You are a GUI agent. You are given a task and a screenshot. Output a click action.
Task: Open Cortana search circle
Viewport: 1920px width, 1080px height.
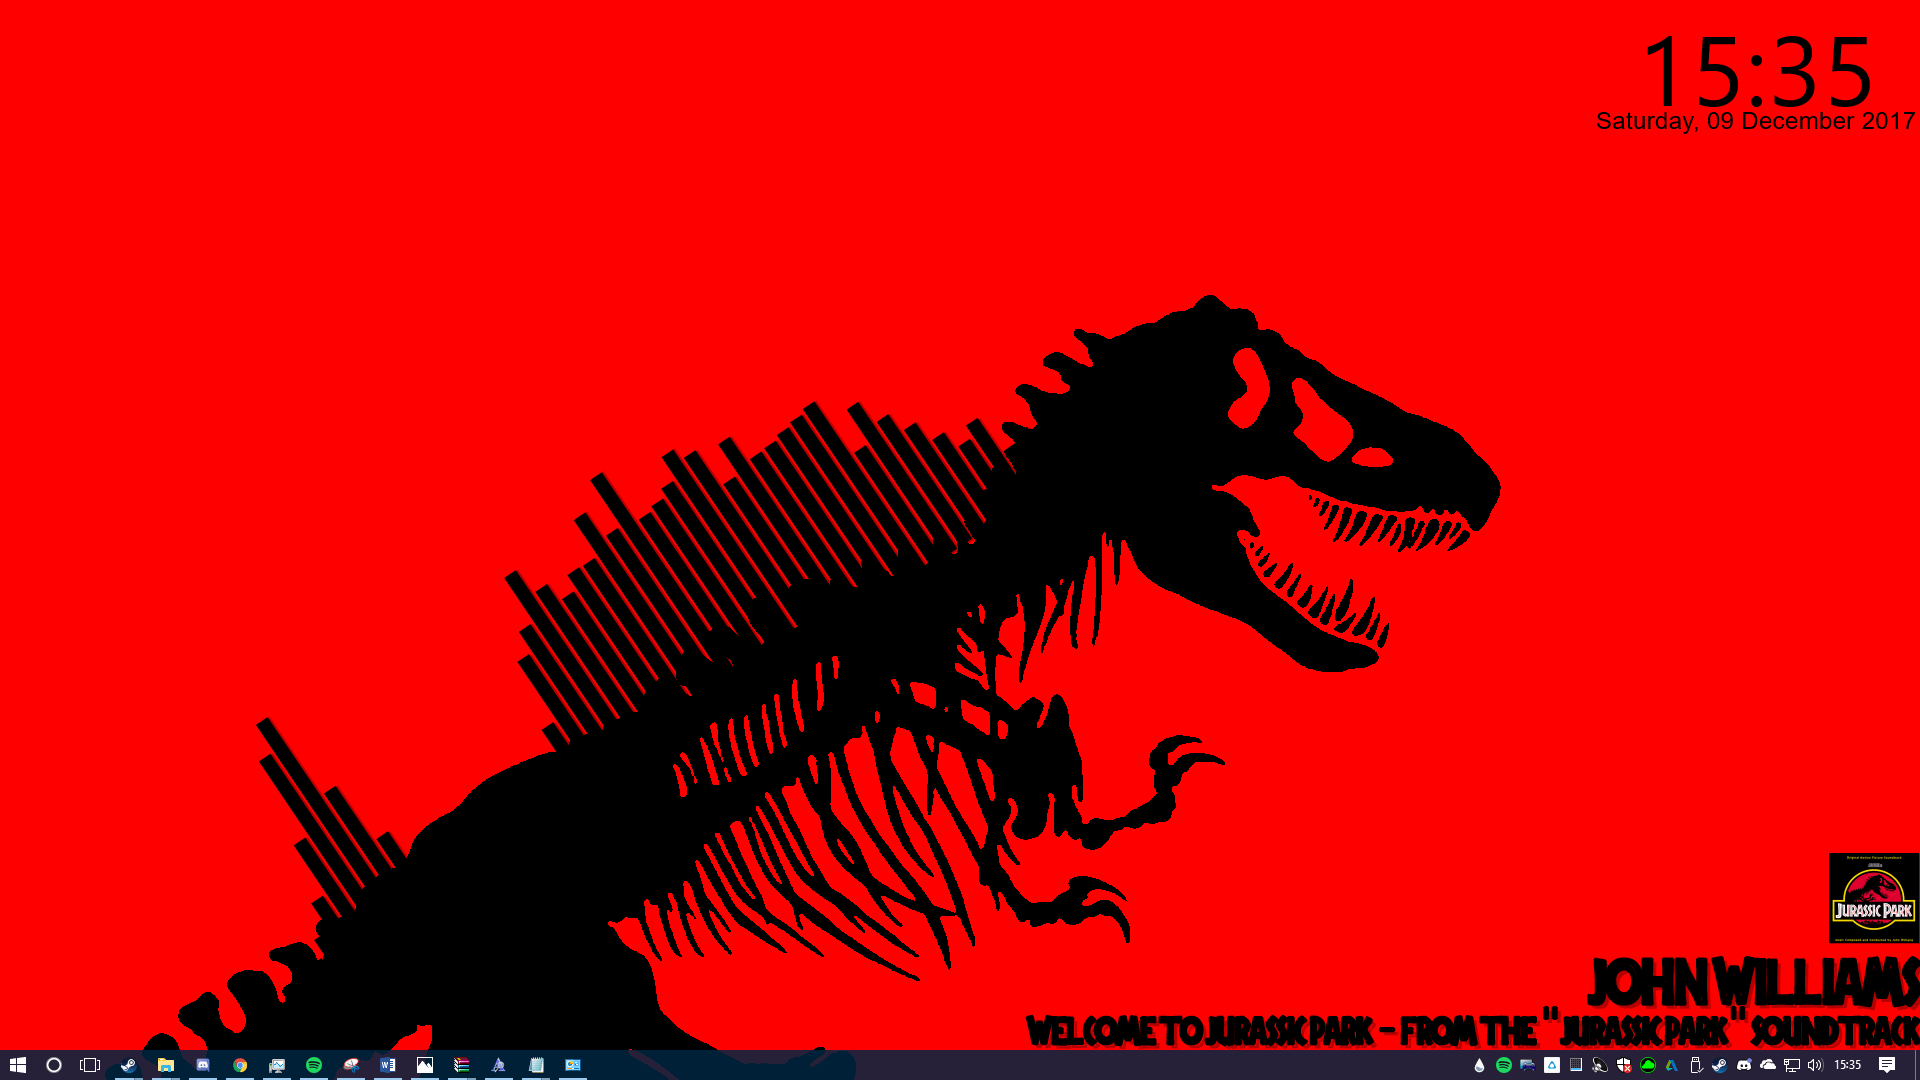pyautogui.click(x=54, y=1065)
